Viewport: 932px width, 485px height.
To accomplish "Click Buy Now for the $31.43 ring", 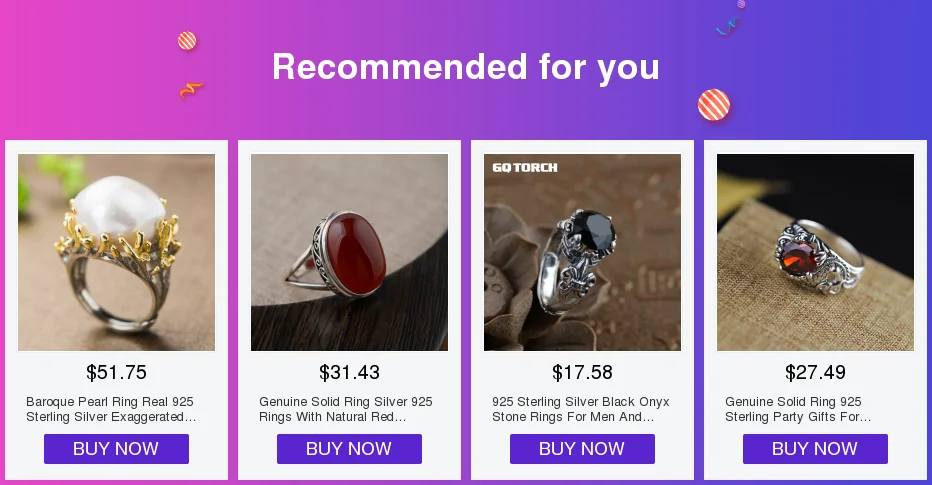I will [x=350, y=449].
